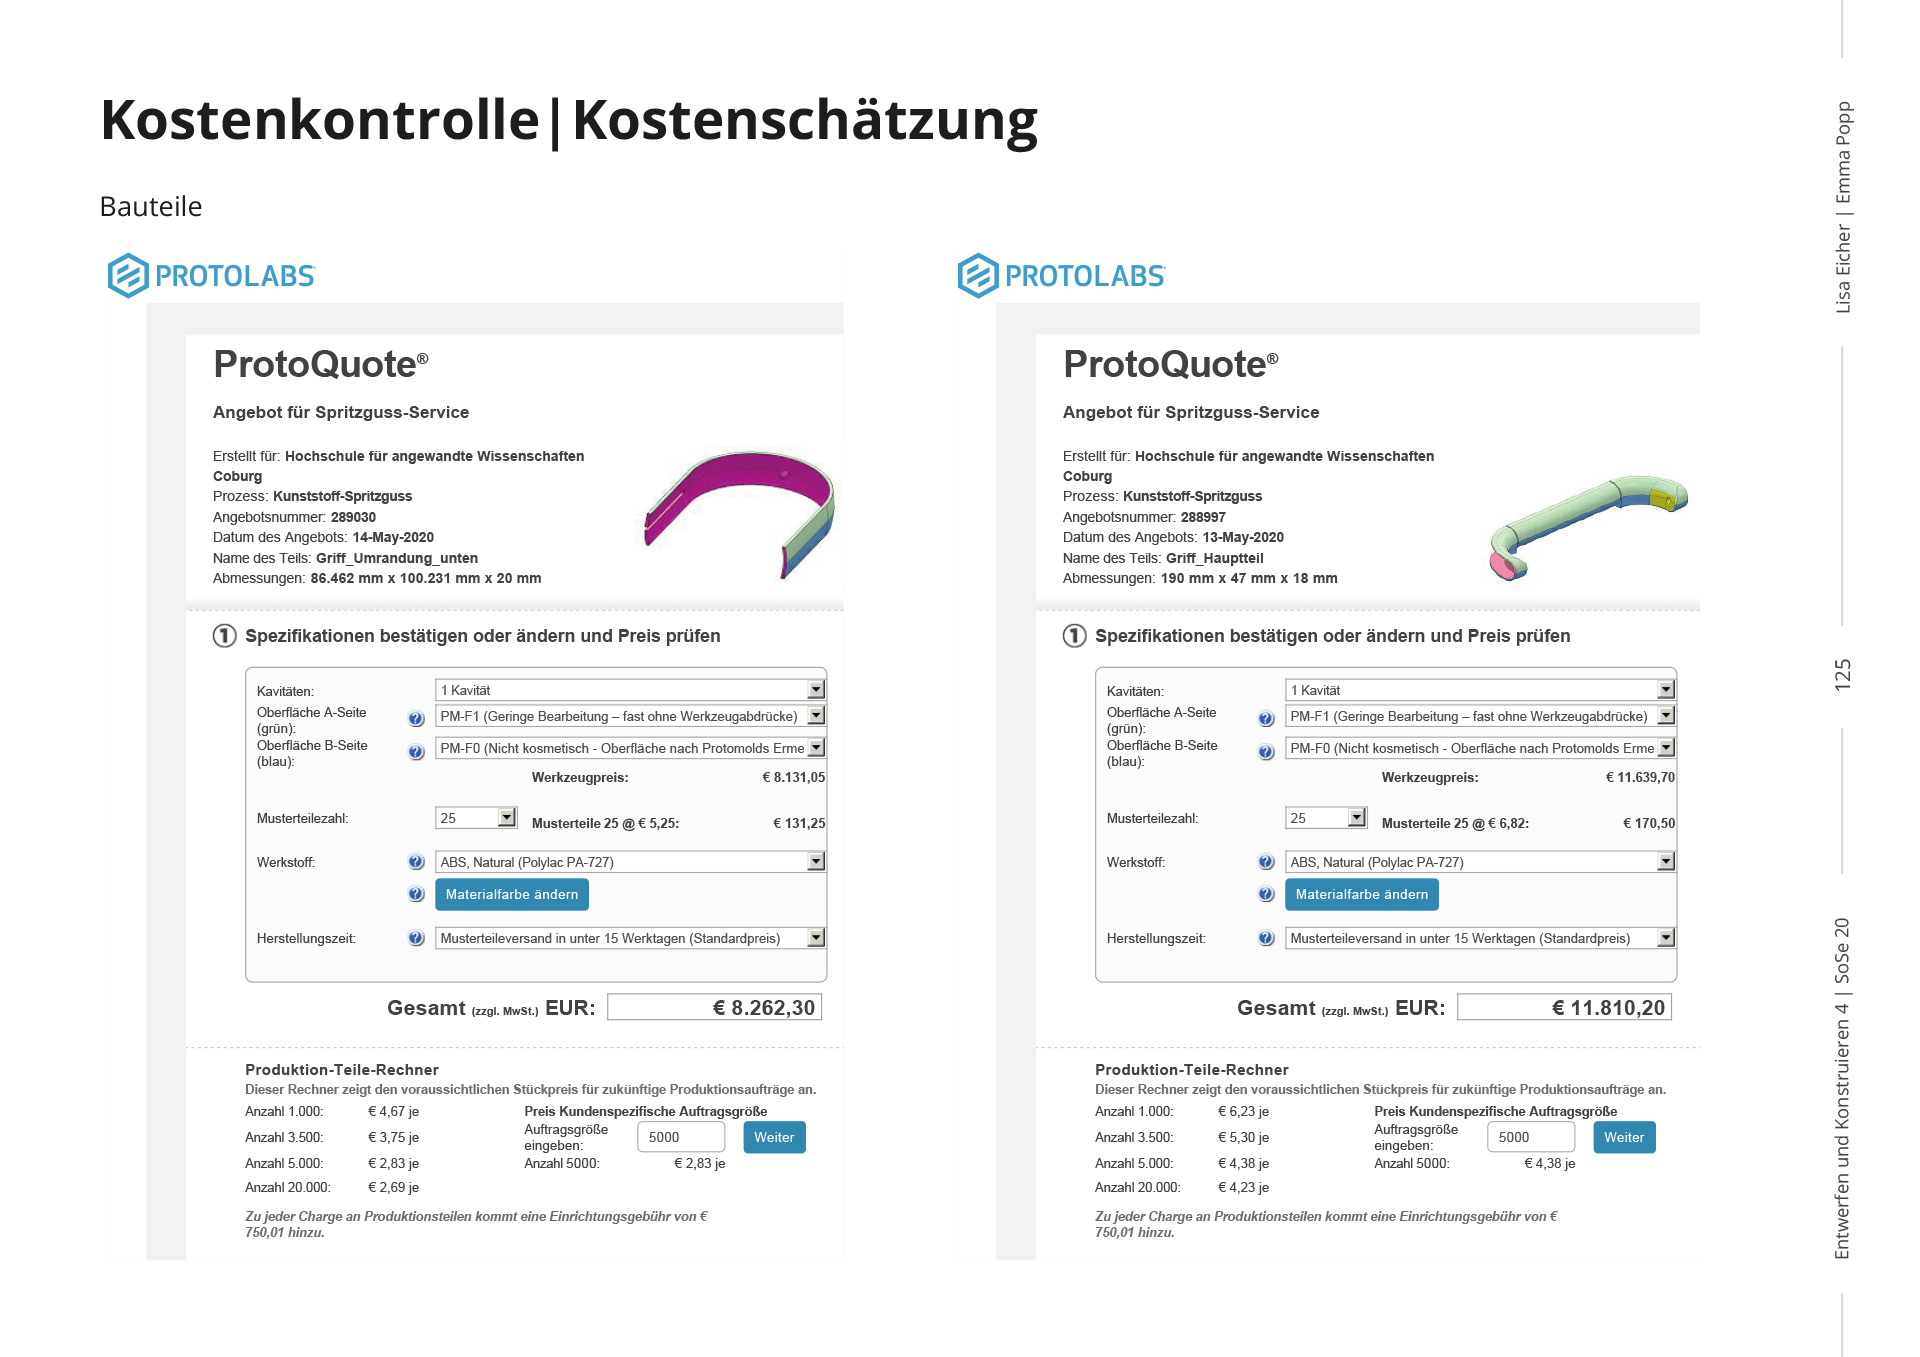Open left Kavitäten dropdown

(x=816, y=690)
